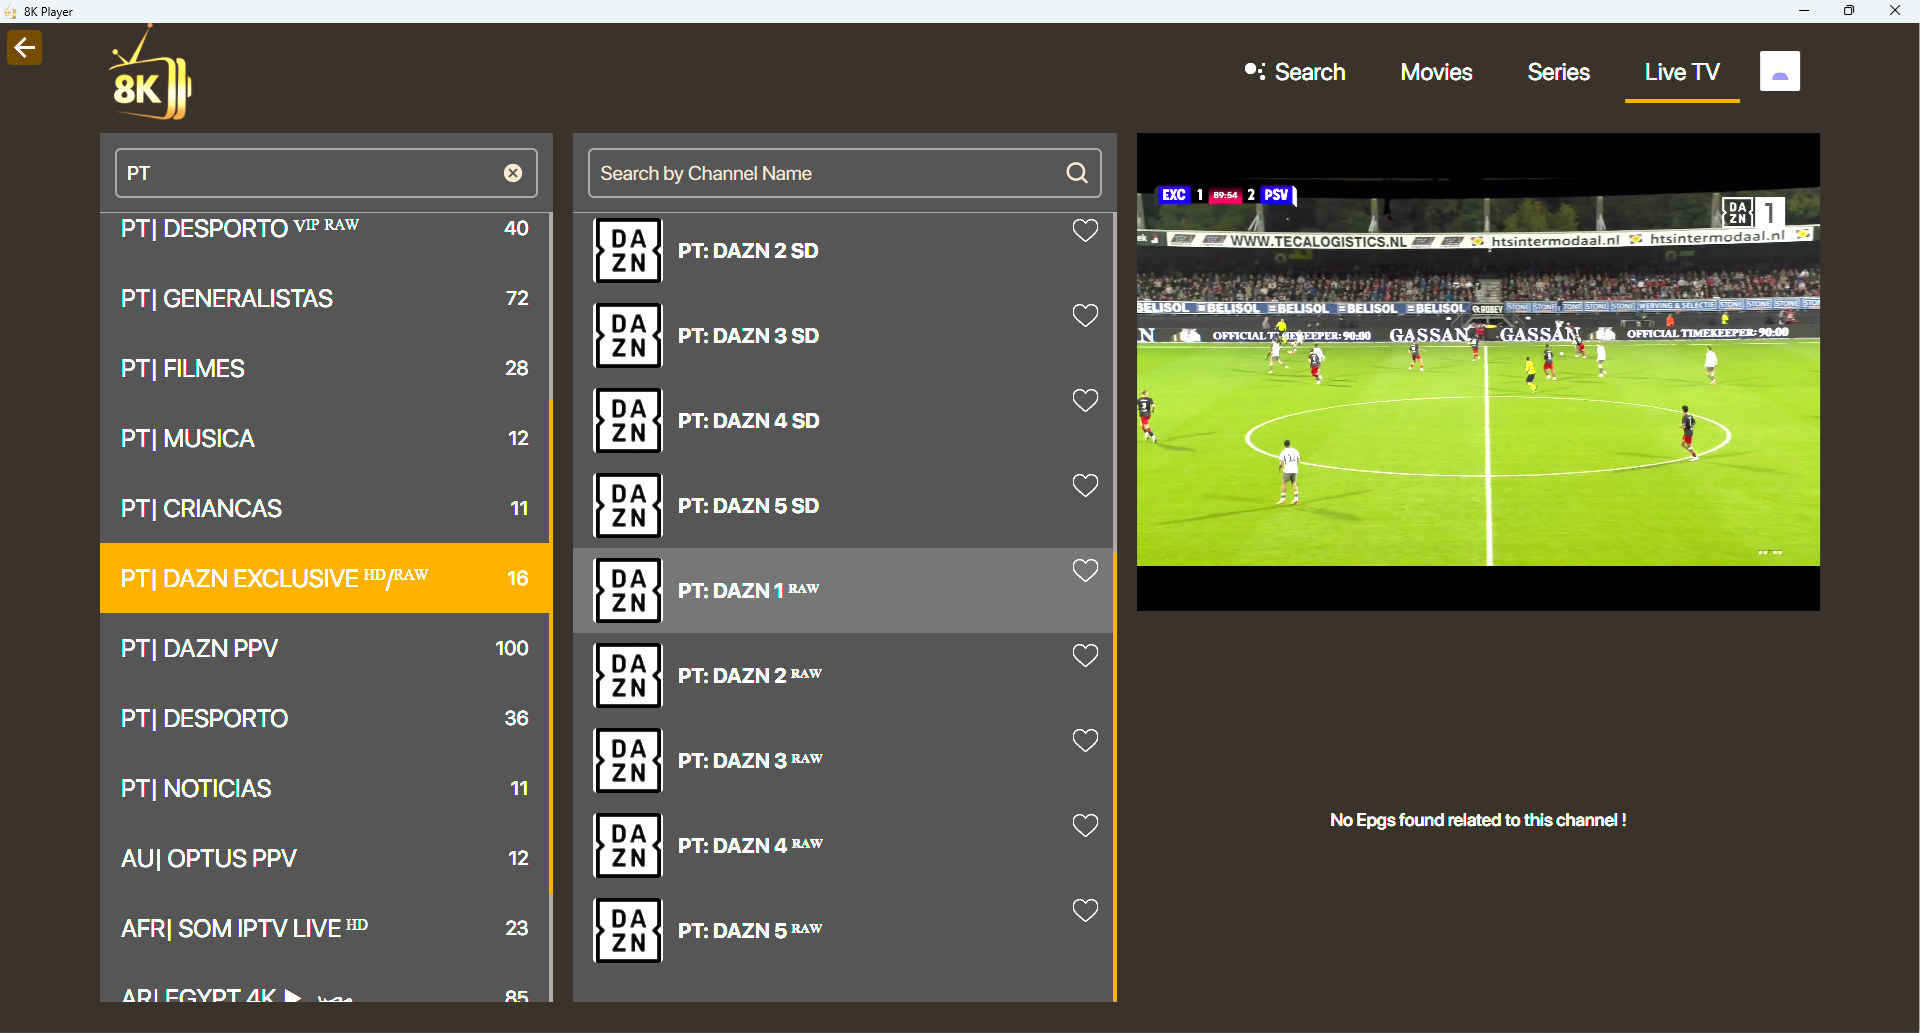Favorite PT: DAZN 5 SD with heart

click(1085, 485)
